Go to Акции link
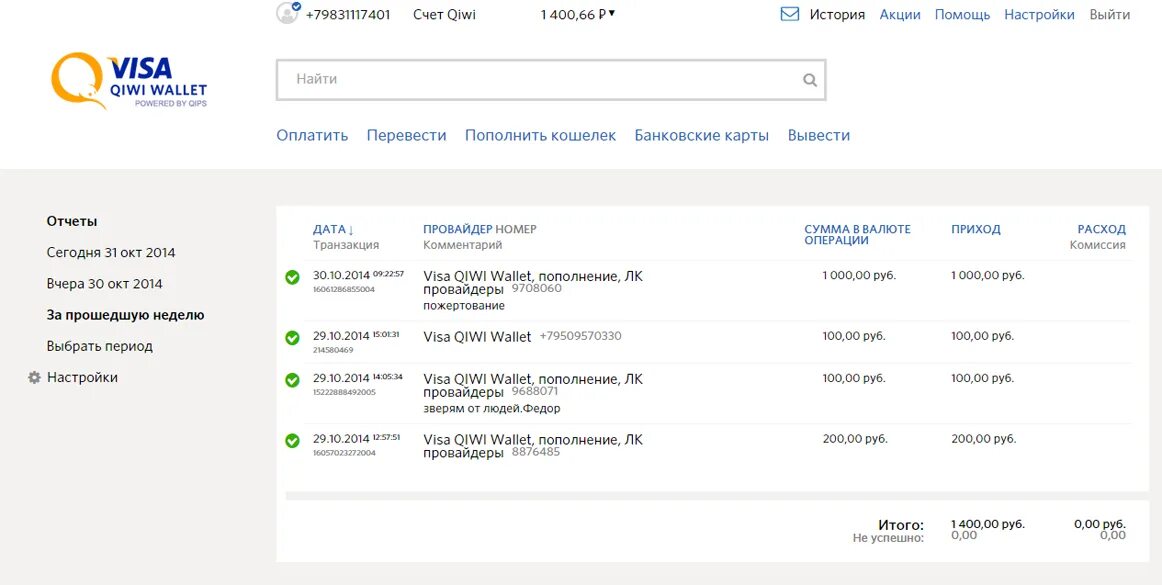1162x585 pixels. pos(900,15)
